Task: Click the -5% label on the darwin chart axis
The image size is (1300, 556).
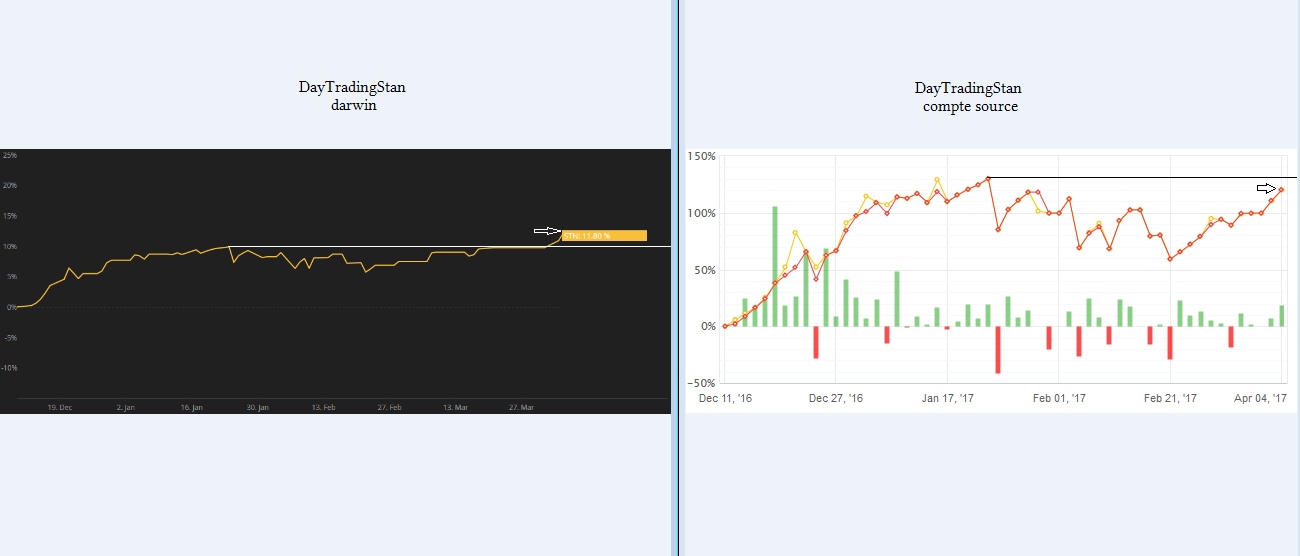Action: coord(10,338)
